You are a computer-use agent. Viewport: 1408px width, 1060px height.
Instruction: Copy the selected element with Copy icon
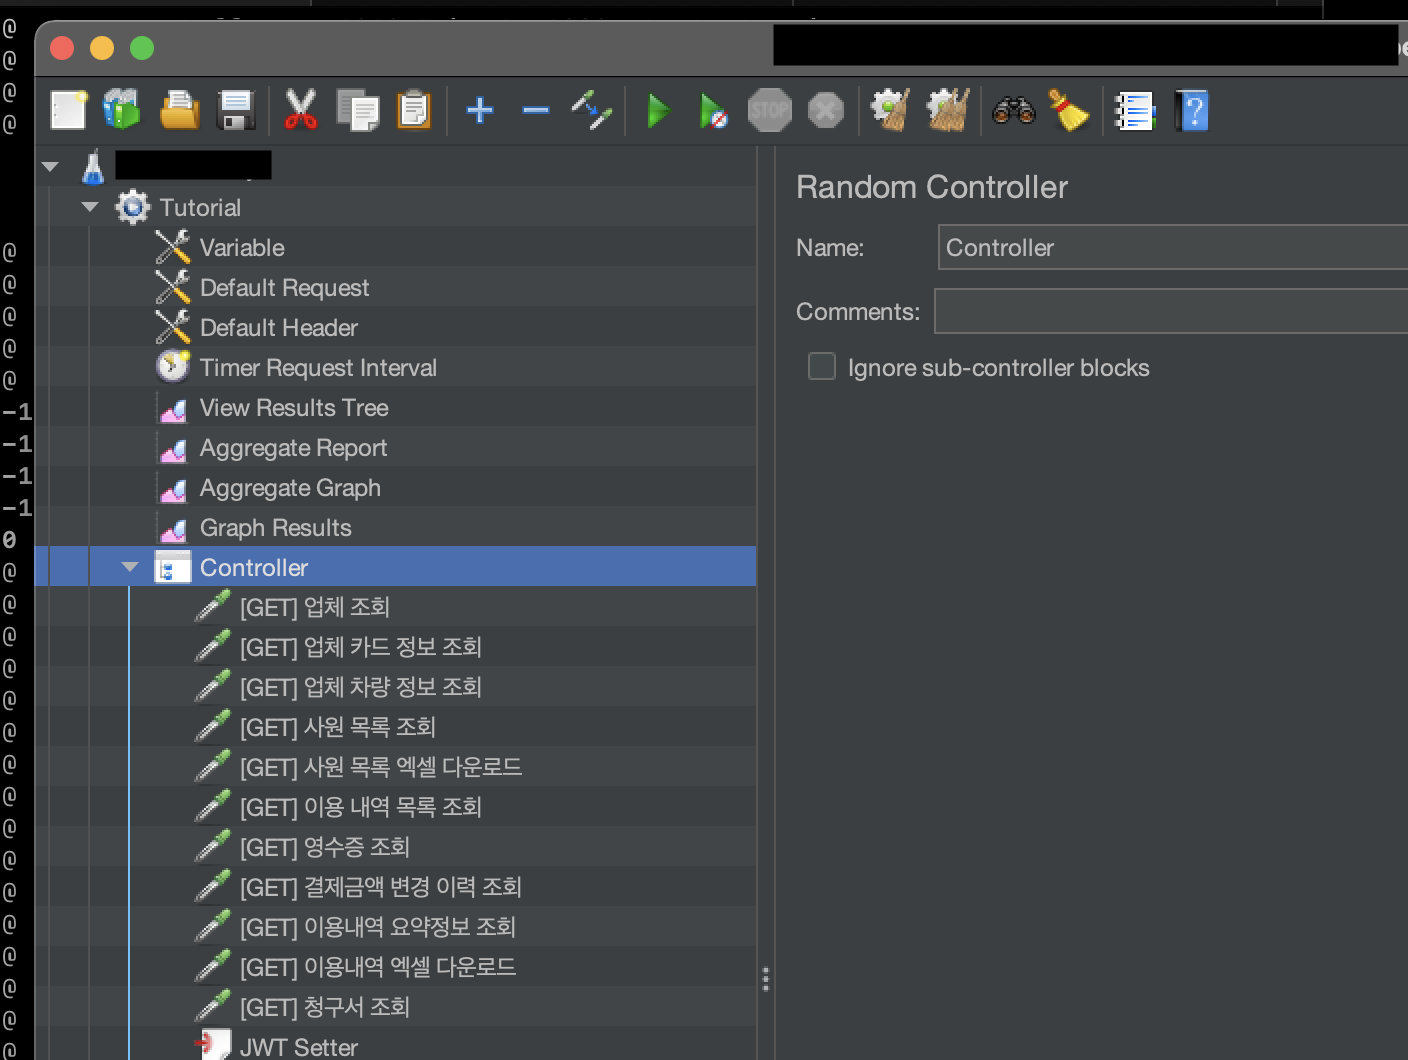pyautogui.click(x=357, y=110)
